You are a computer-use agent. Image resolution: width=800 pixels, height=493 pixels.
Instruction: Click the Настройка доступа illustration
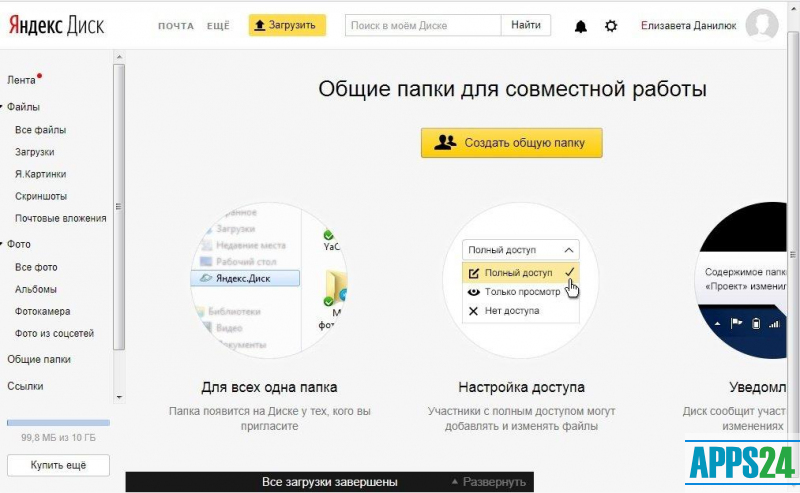(x=521, y=280)
